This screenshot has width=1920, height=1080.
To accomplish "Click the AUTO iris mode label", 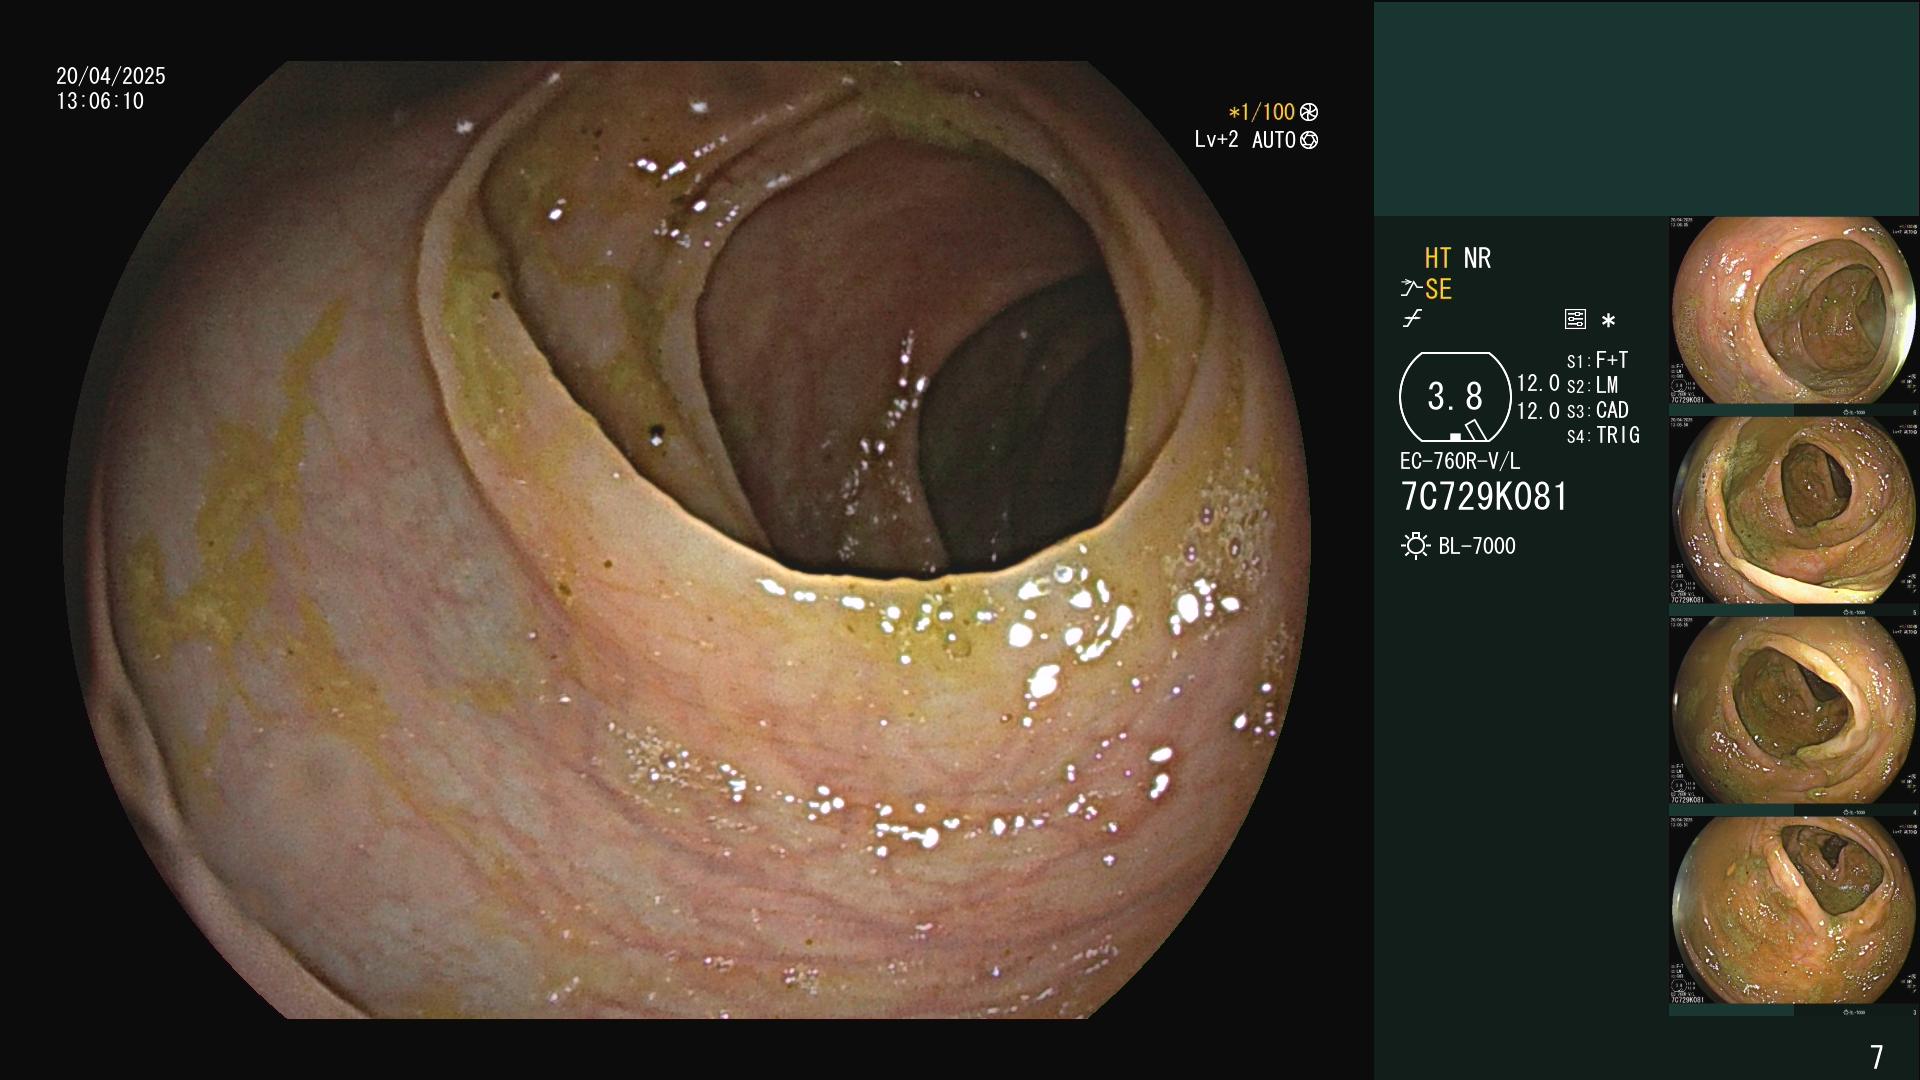I will [1274, 141].
